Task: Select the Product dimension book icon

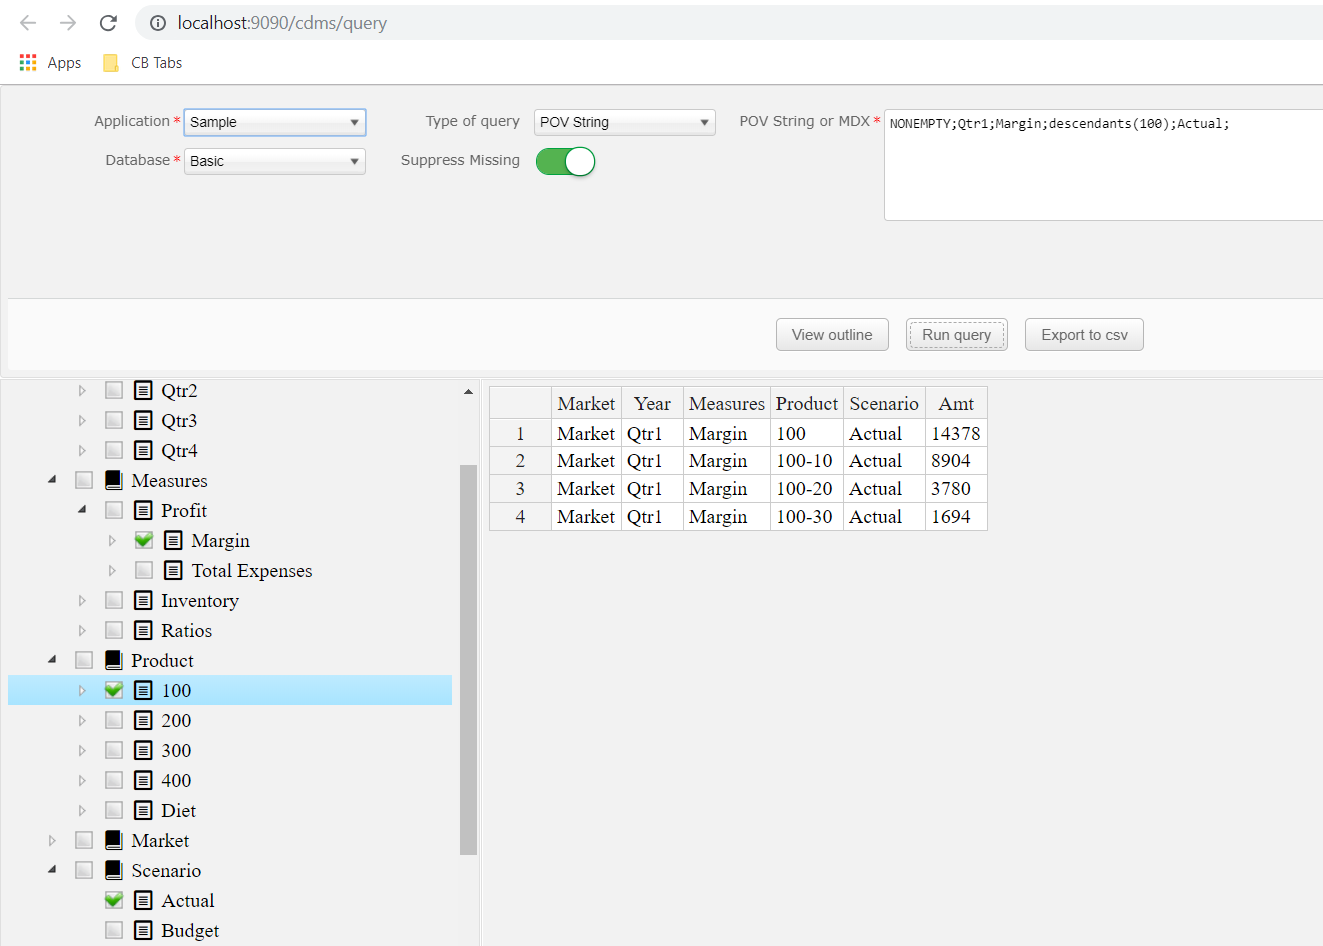Action: (x=113, y=660)
